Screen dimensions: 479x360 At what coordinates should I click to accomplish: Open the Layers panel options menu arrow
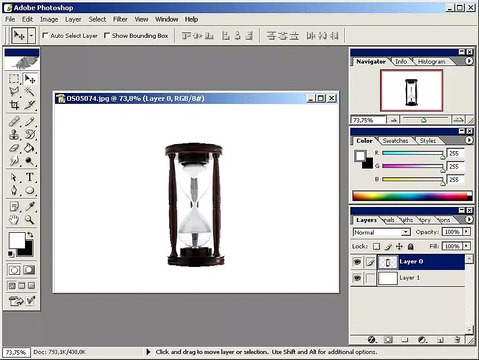[x=469, y=219]
